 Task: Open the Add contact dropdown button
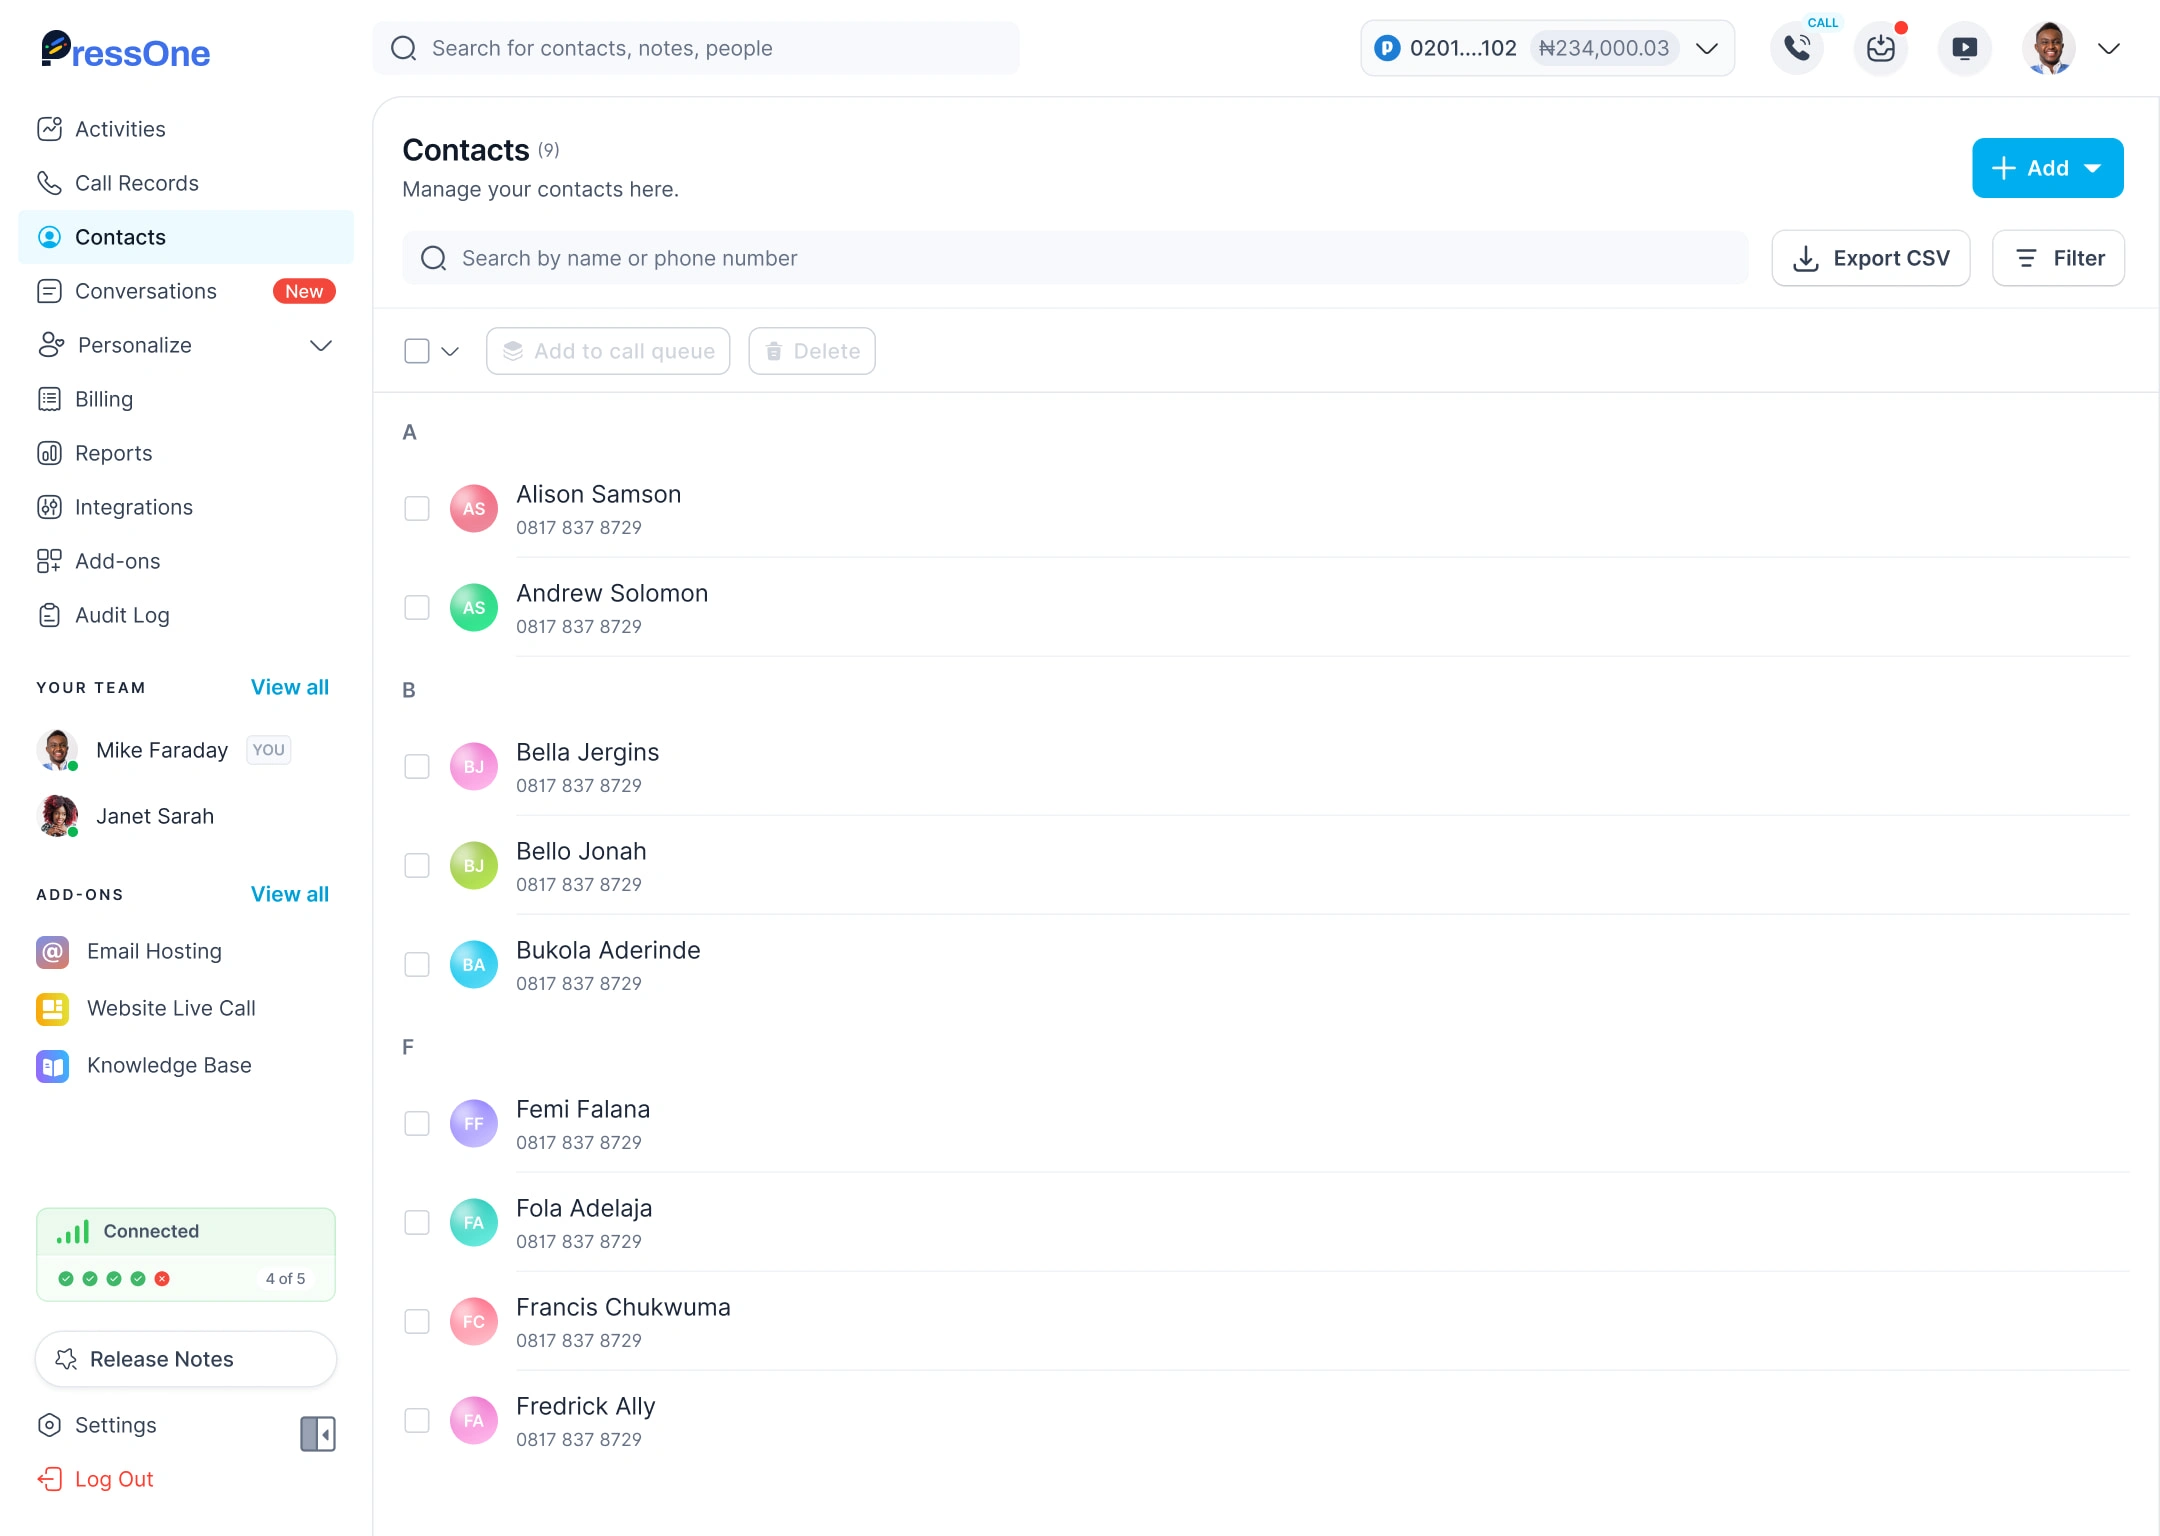click(x=2047, y=168)
